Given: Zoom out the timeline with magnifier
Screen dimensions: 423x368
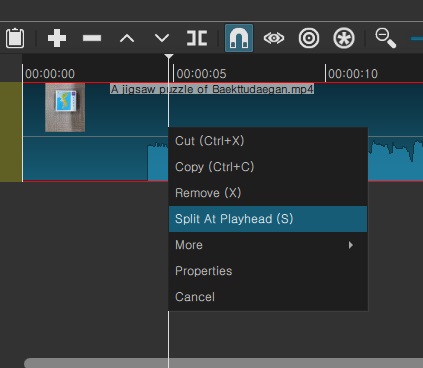Looking at the screenshot, I should click(386, 38).
